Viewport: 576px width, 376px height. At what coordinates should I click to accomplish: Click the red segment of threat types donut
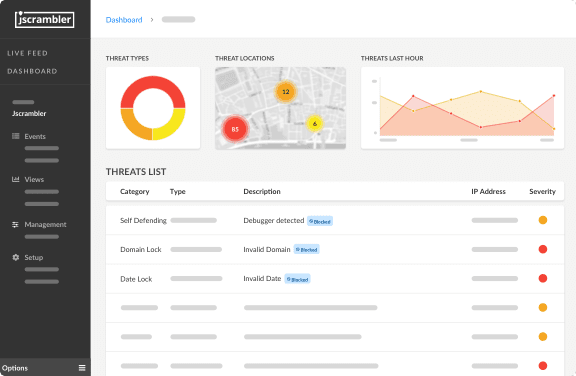coord(153,88)
